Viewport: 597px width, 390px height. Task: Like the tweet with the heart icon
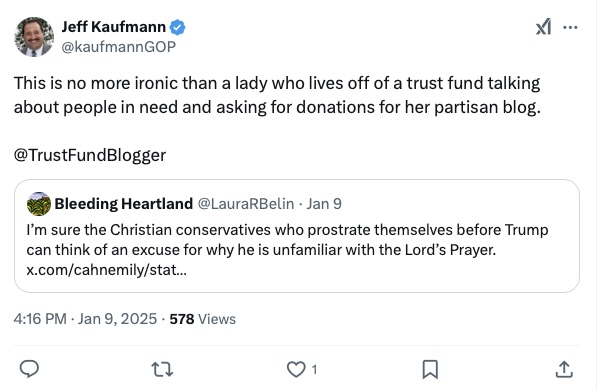click(296, 369)
